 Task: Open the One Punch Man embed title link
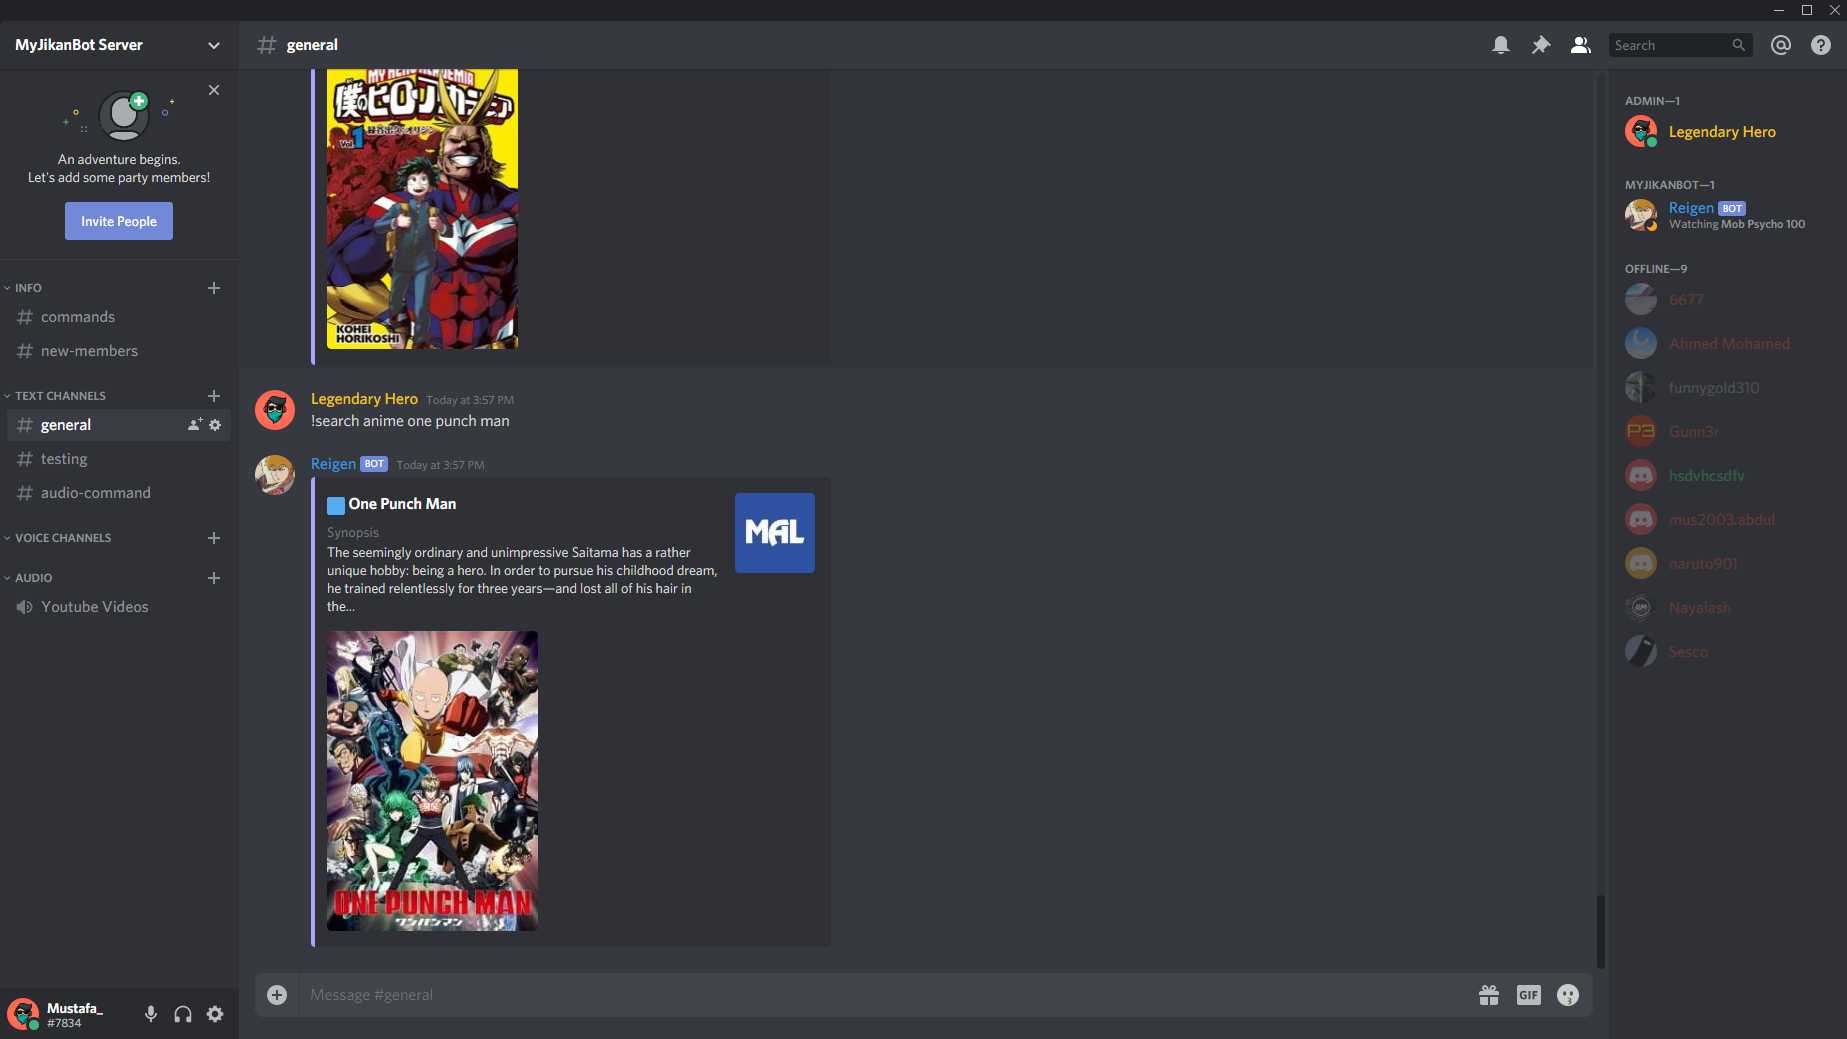click(x=402, y=504)
